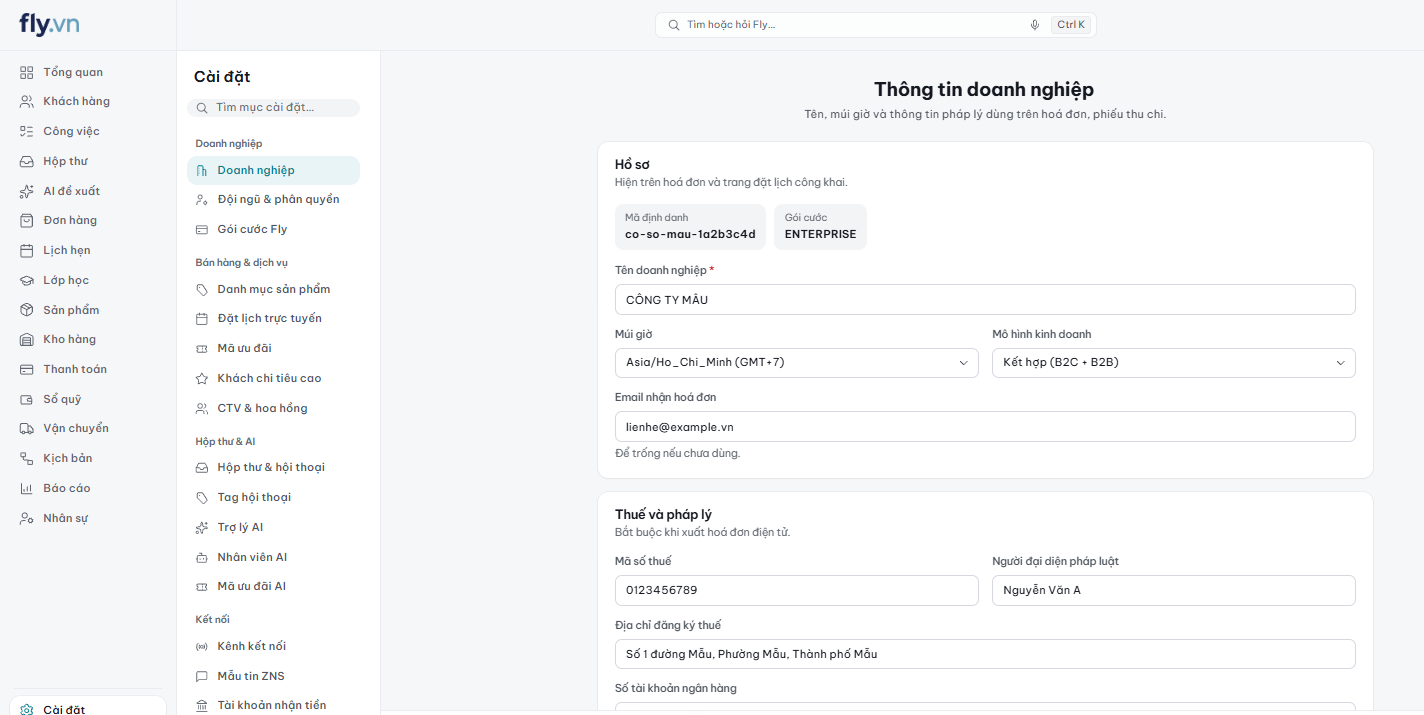
Task: Click the Sản phẩm box icon
Action: tap(27, 310)
